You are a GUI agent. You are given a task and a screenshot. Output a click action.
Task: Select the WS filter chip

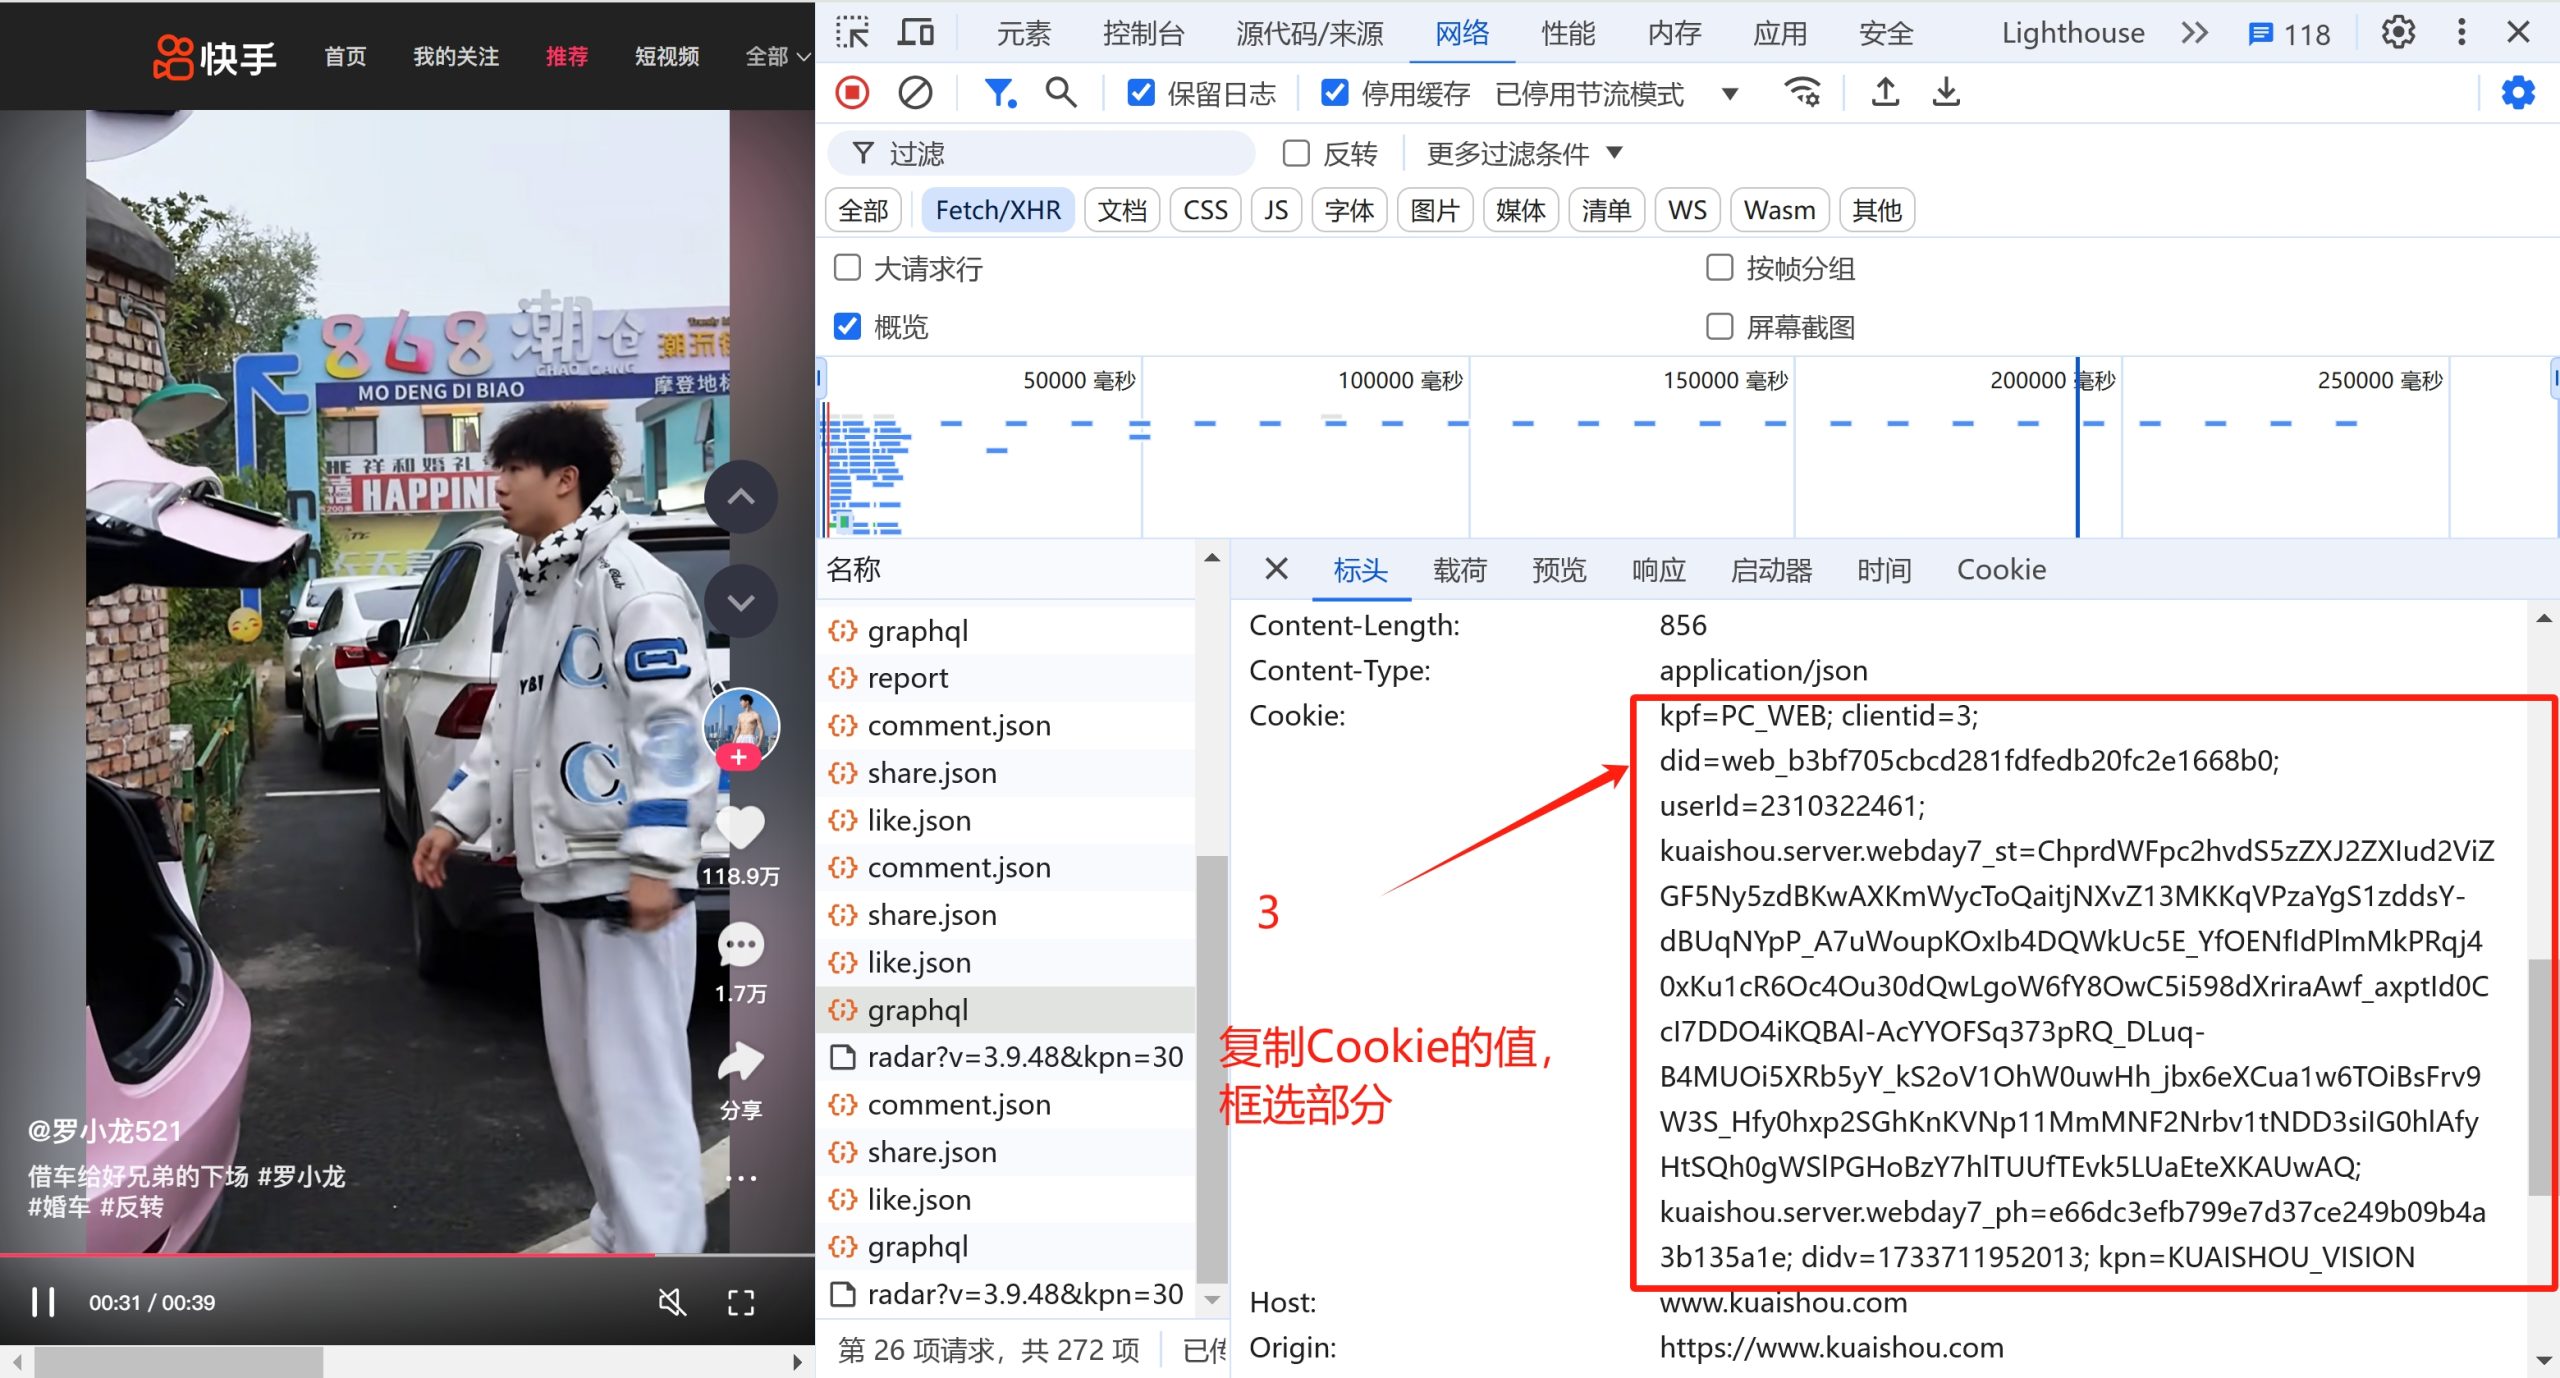[x=1687, y=210]
